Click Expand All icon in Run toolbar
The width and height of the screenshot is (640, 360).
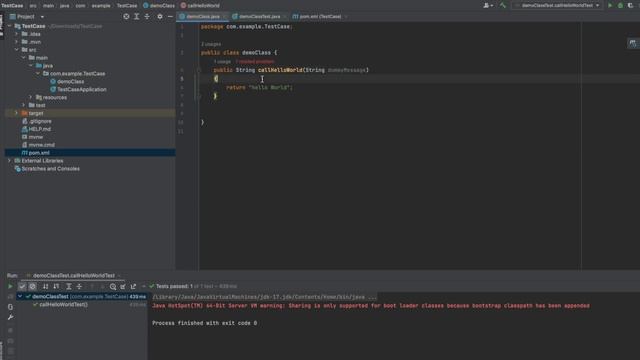point(69,287)
